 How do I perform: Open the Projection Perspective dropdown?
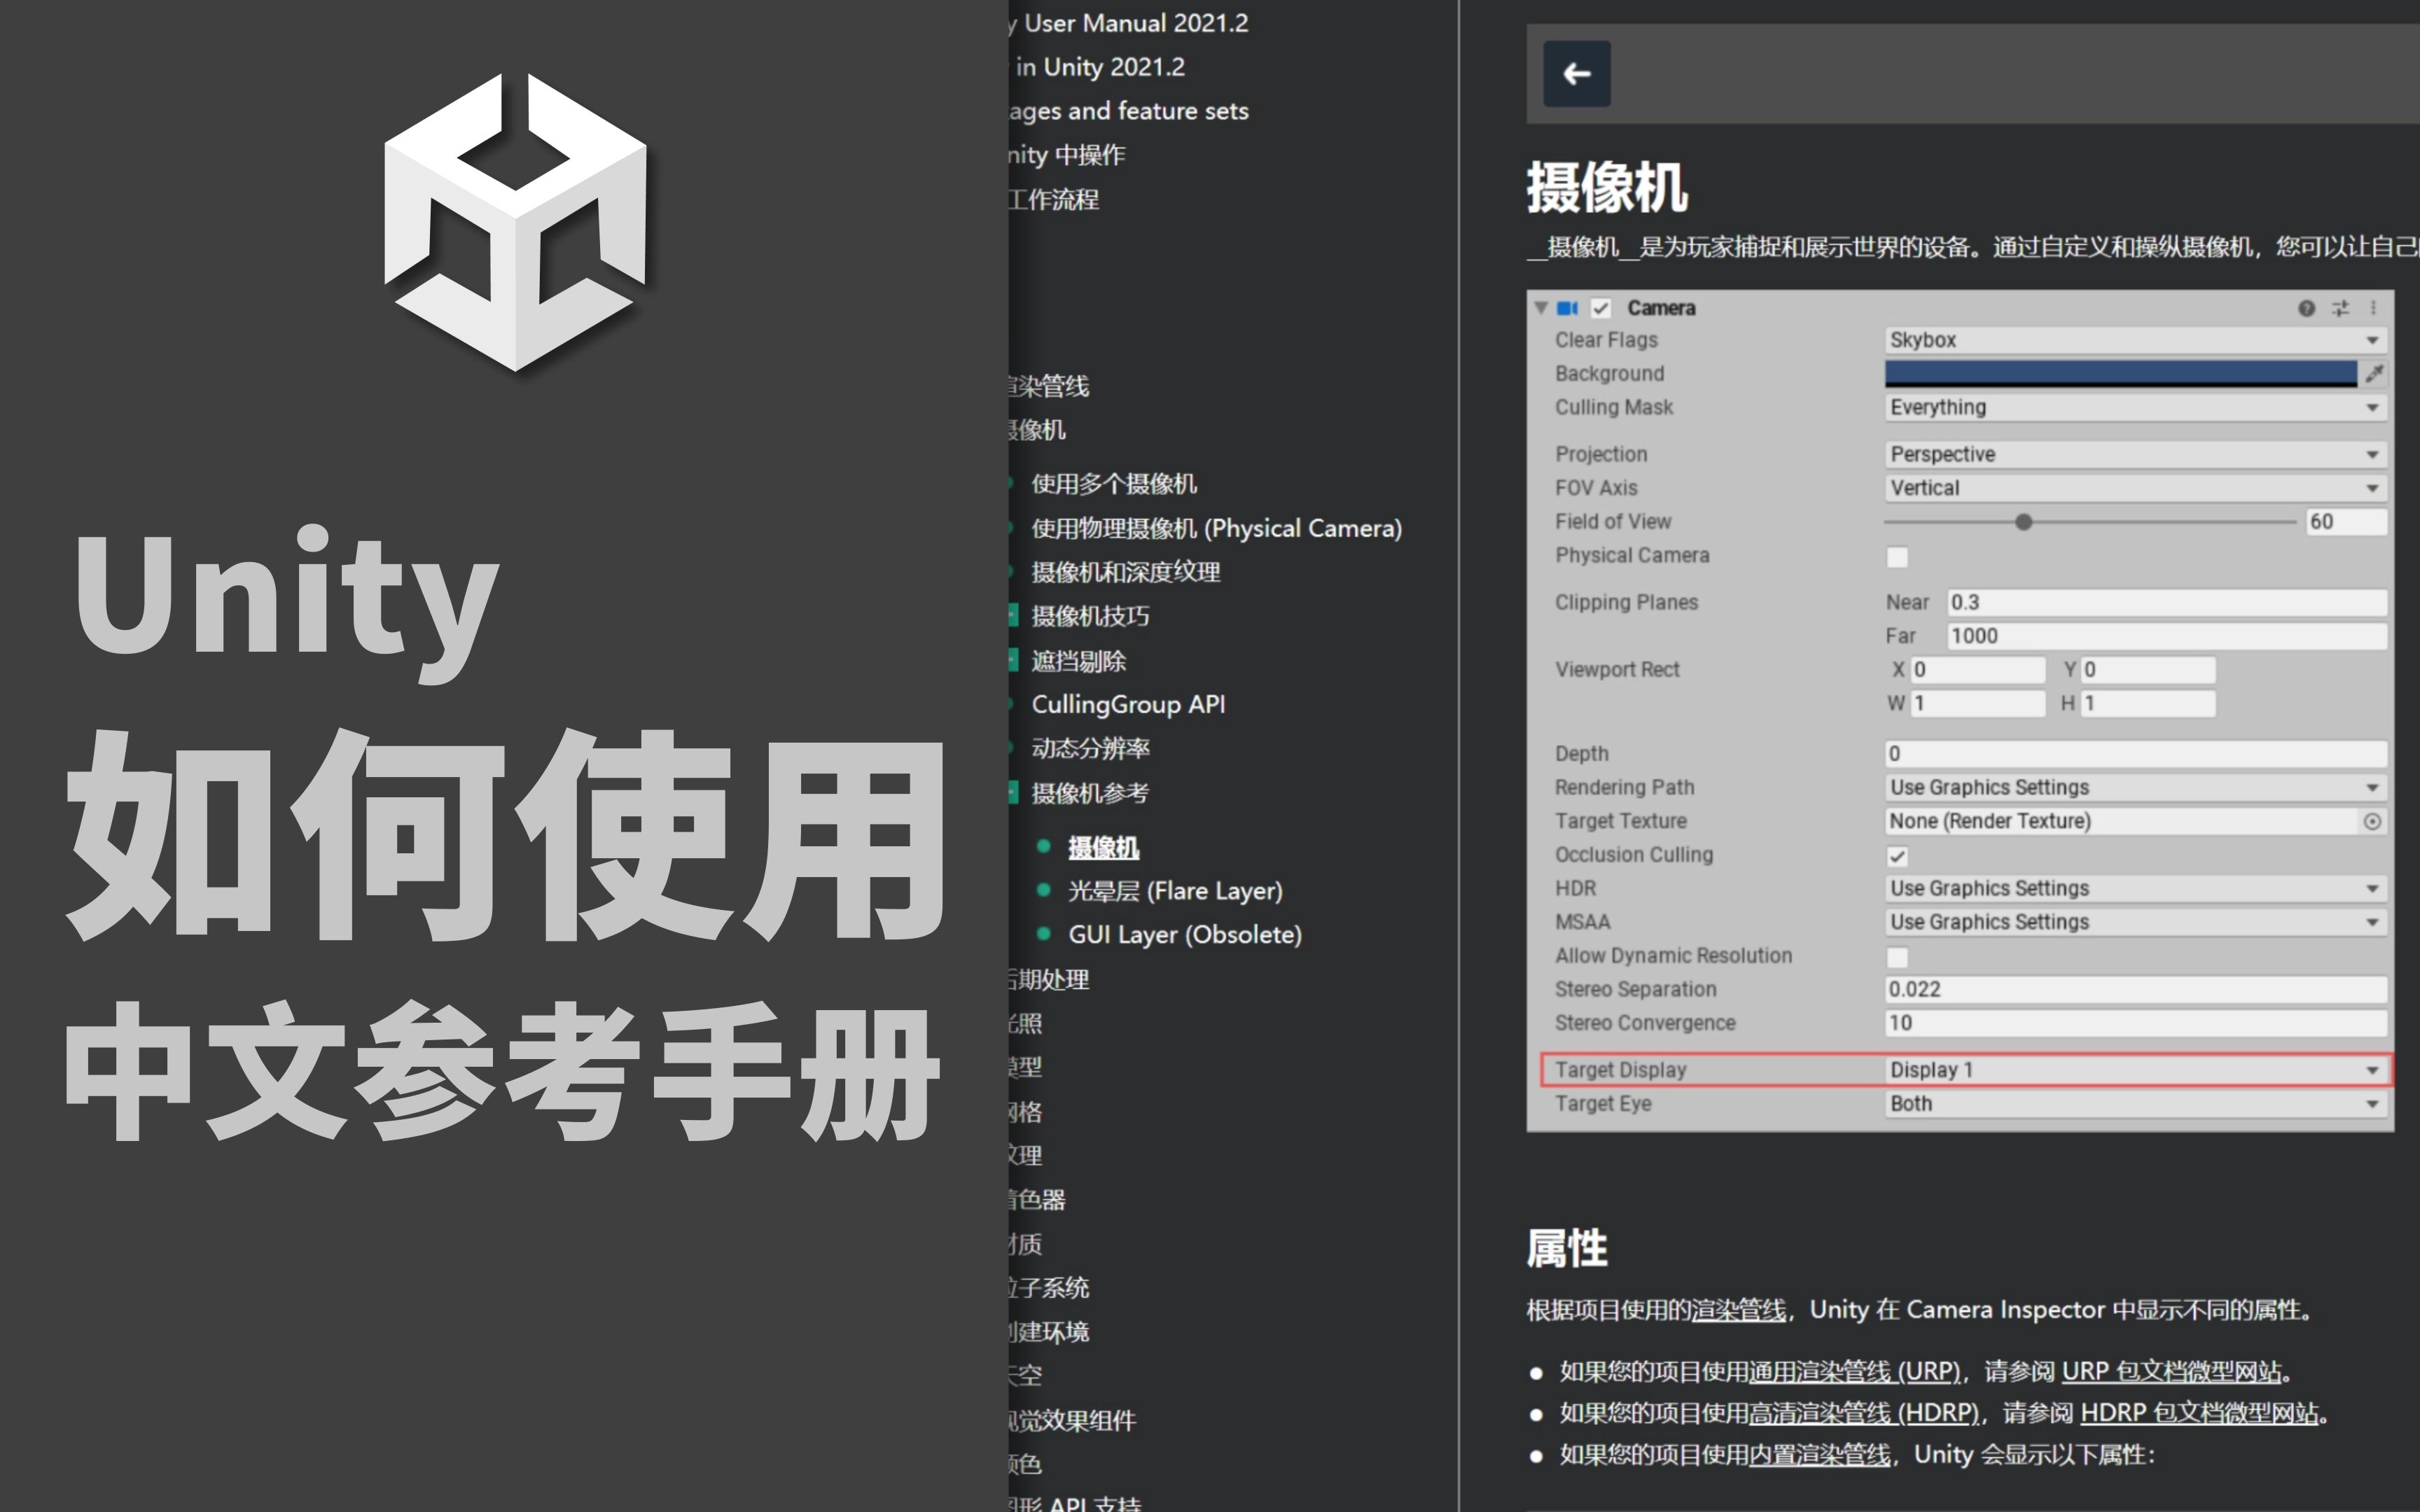[2135, 454]
